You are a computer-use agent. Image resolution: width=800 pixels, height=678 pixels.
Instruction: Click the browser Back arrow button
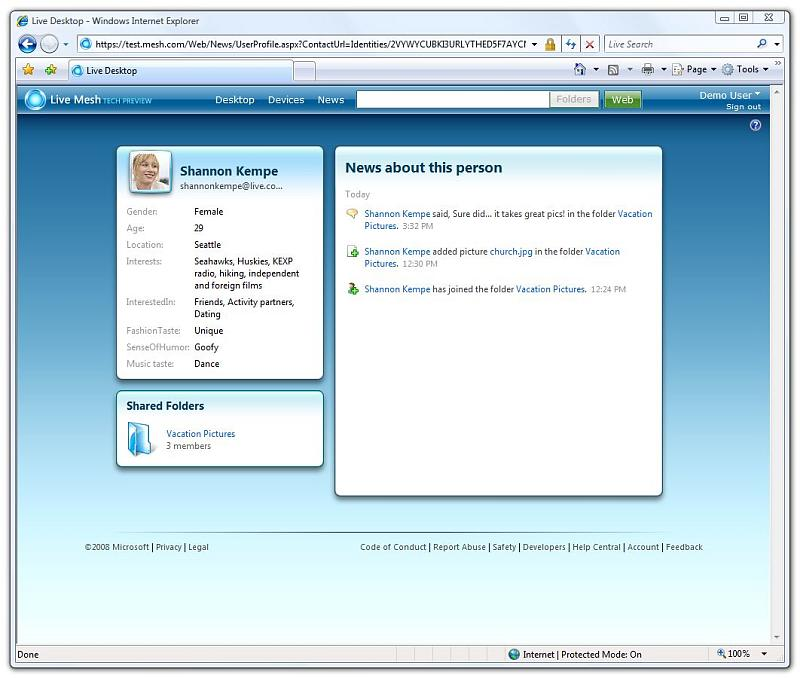pos(28,44)
